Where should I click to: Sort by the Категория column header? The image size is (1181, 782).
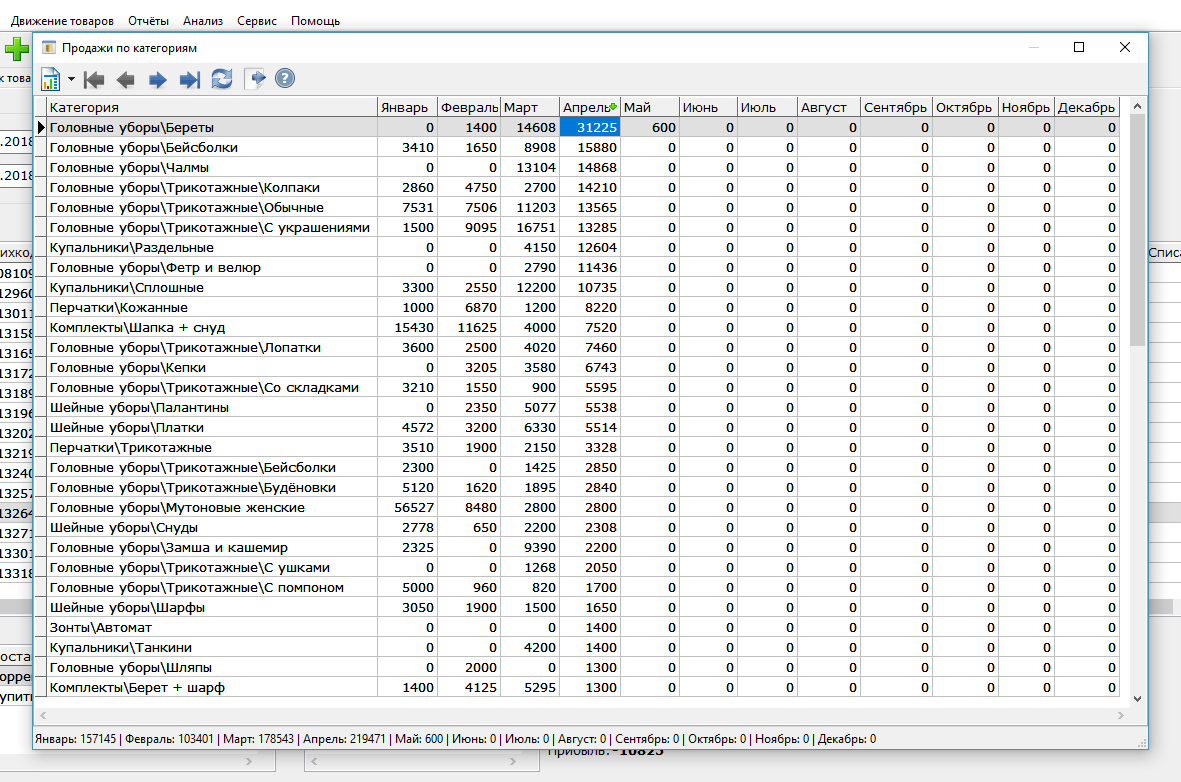click(212, 107)
